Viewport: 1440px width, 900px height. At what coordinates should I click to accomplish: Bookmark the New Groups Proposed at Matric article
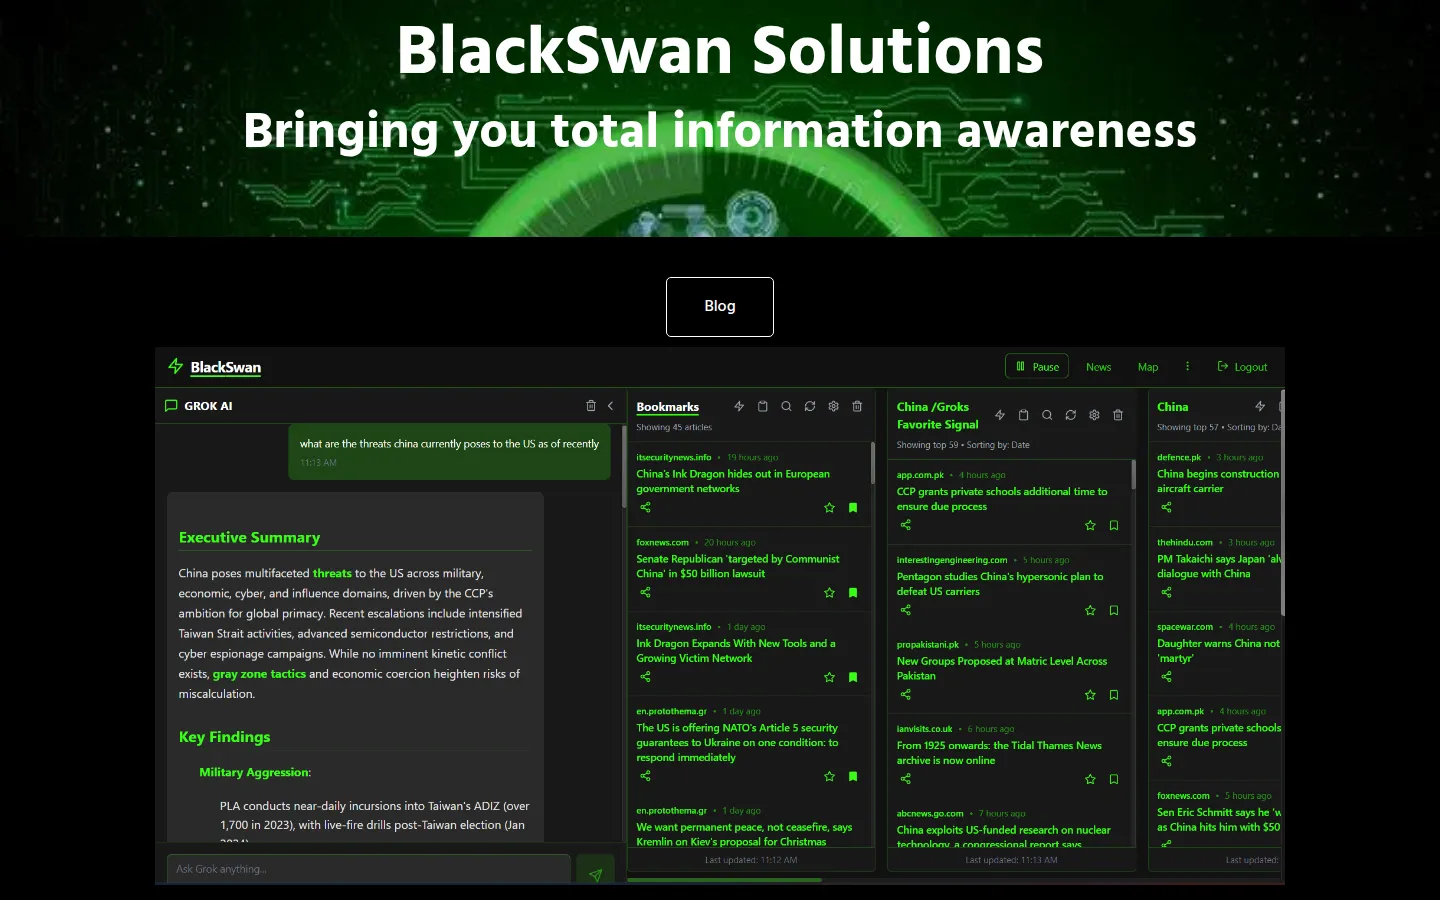tap(1114, 695)
